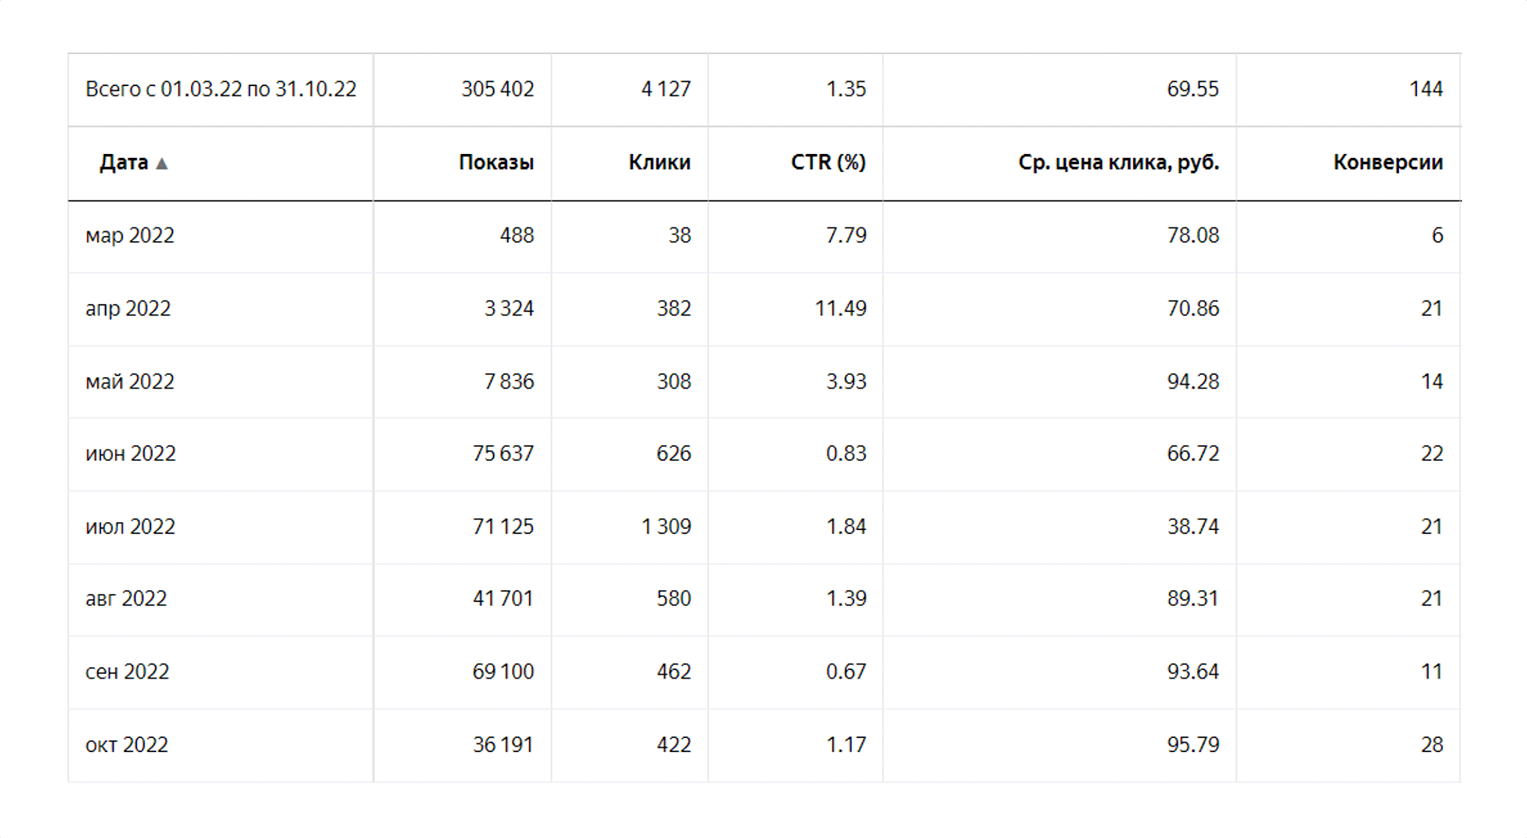Screen dimensions: 1527x838
Task: Click July clicks value 1 309
Action: tap(666, 526)
